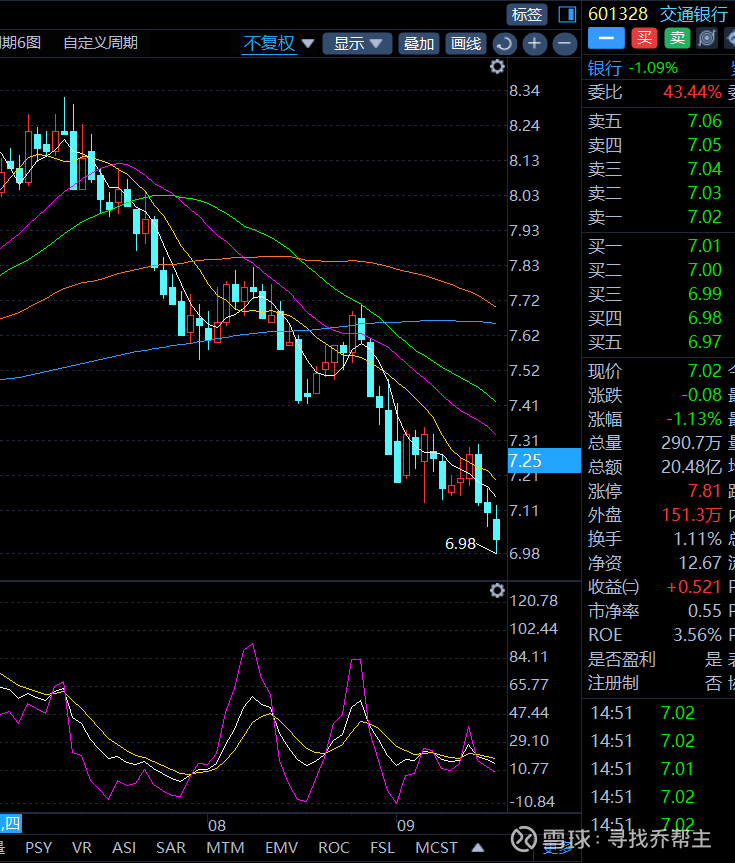Click the refresh circular arrow icon

coord(504,44)
